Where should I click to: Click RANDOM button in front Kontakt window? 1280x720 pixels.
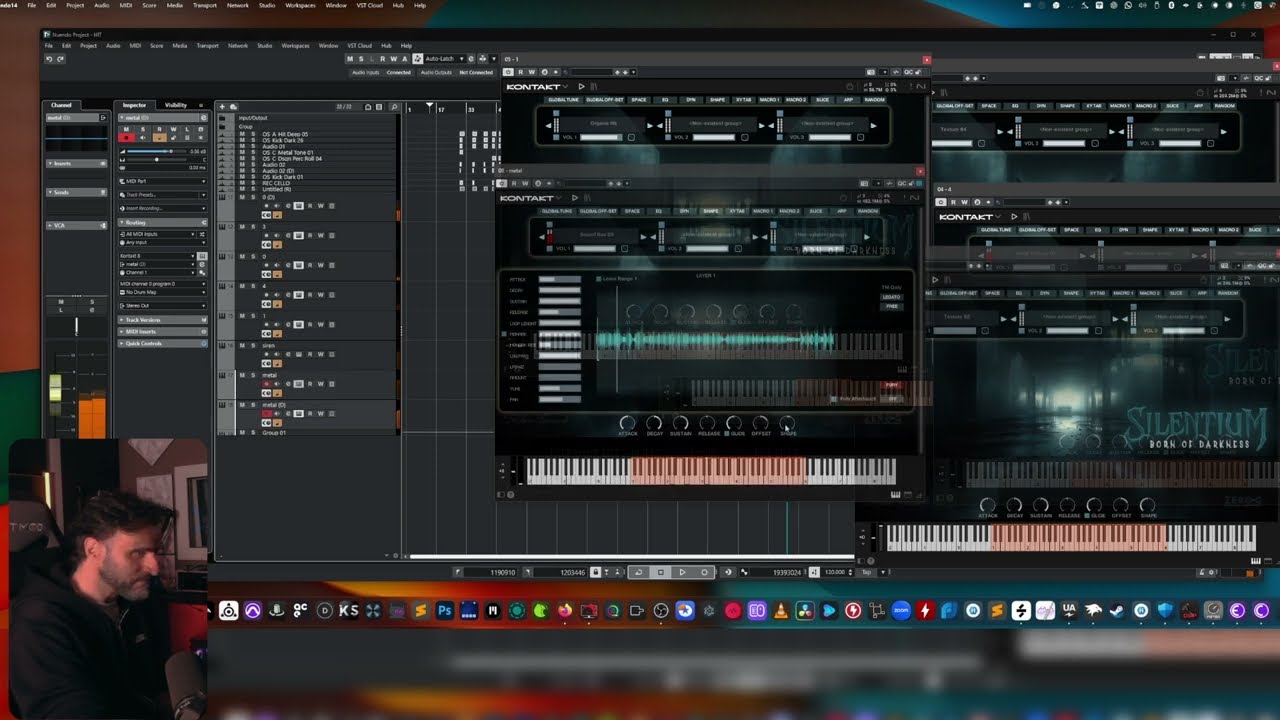click(867, 211)
